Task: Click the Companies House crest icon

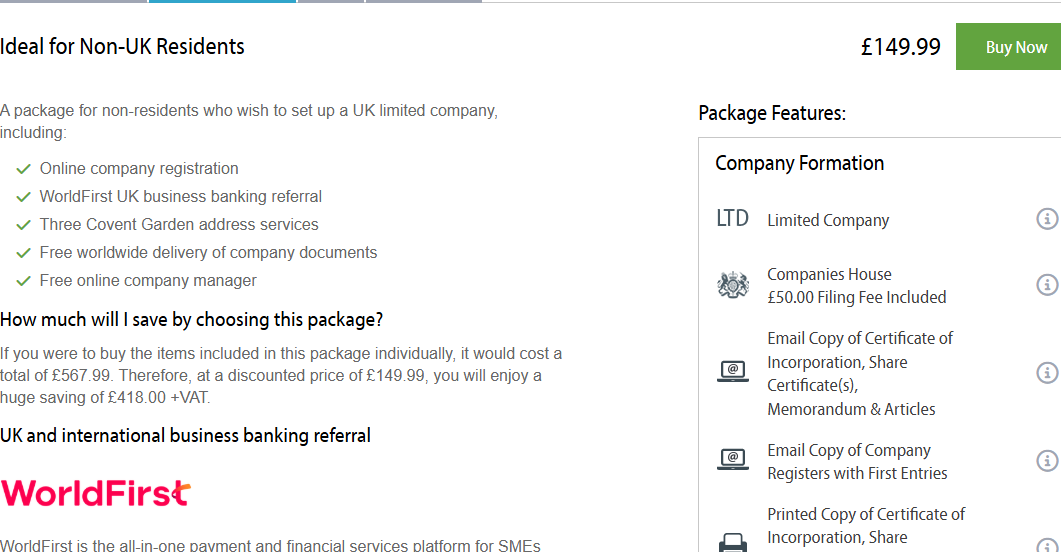Action: (x=733, y=285)
